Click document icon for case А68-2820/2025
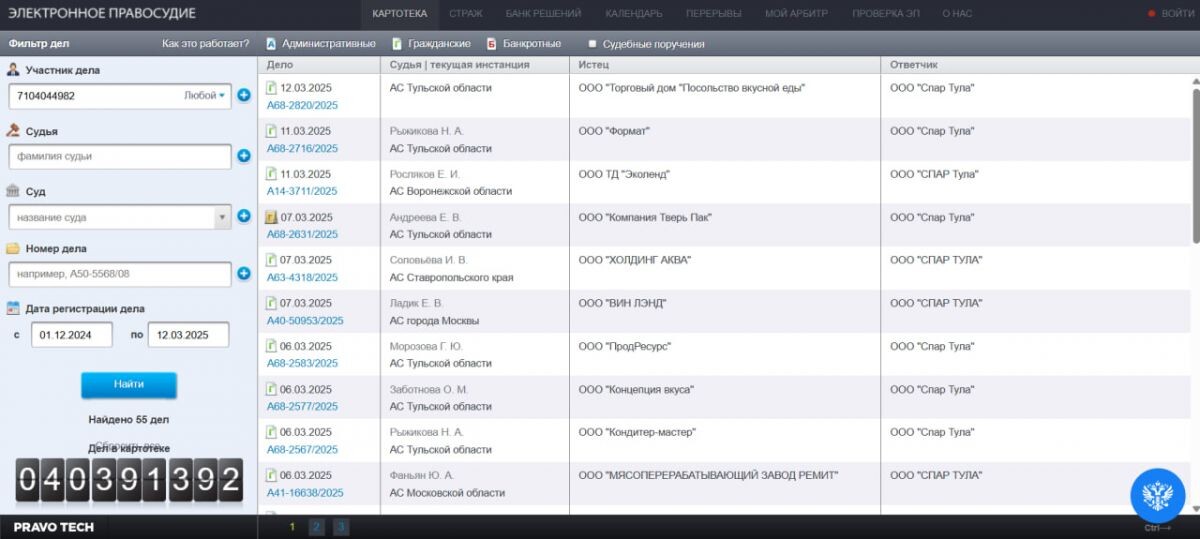This screenshot has width=1200, height=539. tap(271, 87)
